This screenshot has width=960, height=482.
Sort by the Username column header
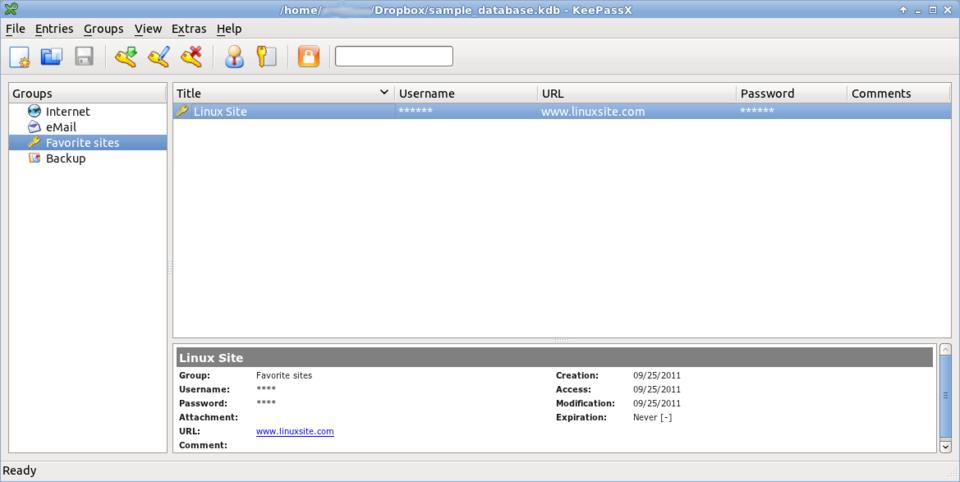pyautogui.click(x=466, y=93)
